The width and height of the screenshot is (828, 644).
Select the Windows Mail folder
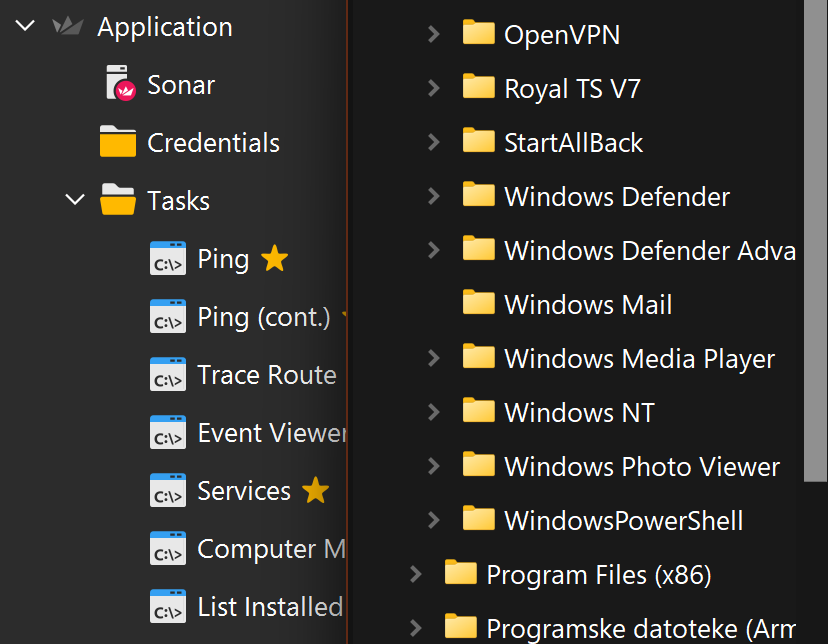(x=588, y=304)
